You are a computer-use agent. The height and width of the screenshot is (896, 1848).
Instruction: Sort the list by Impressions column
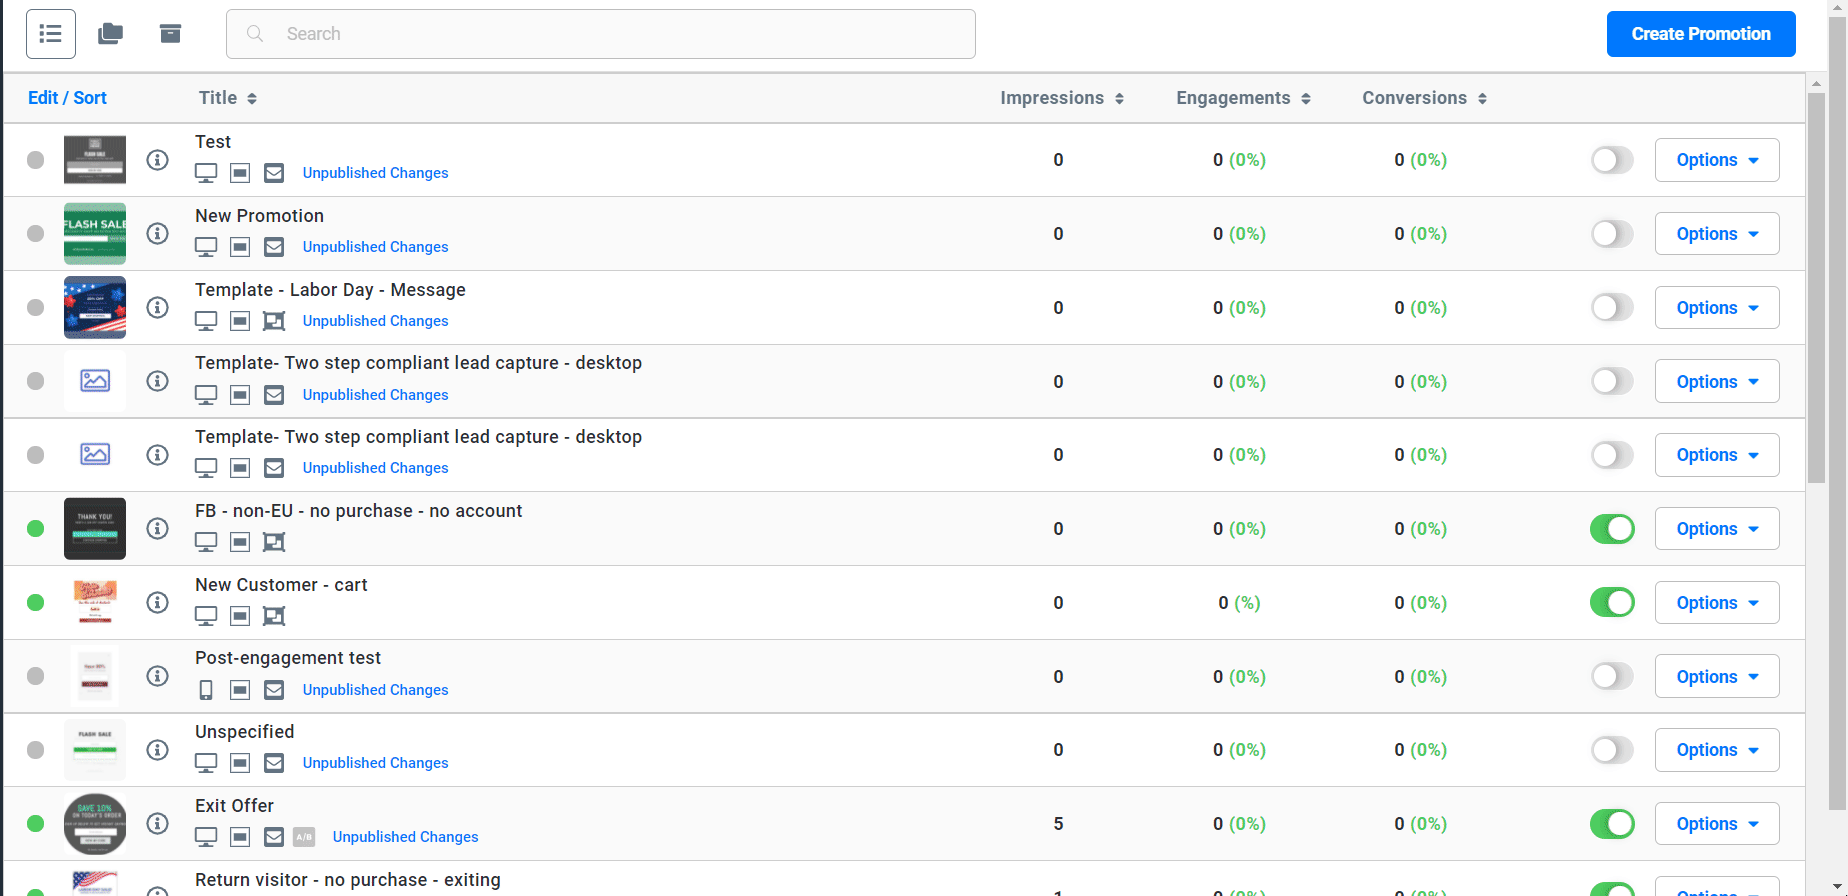[x=1061, y=98]
